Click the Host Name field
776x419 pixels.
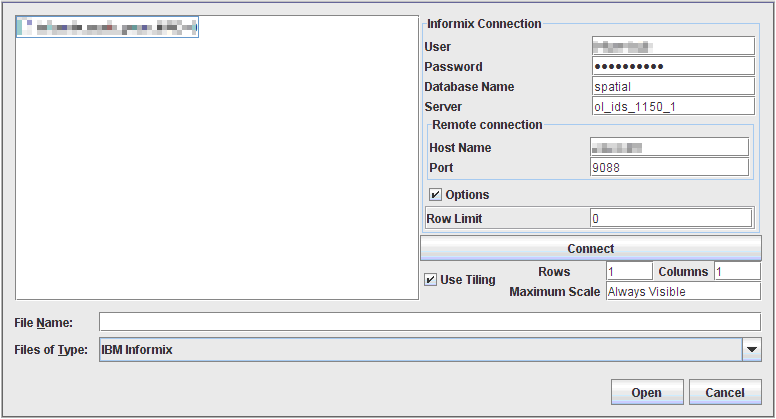pos(668,147)
